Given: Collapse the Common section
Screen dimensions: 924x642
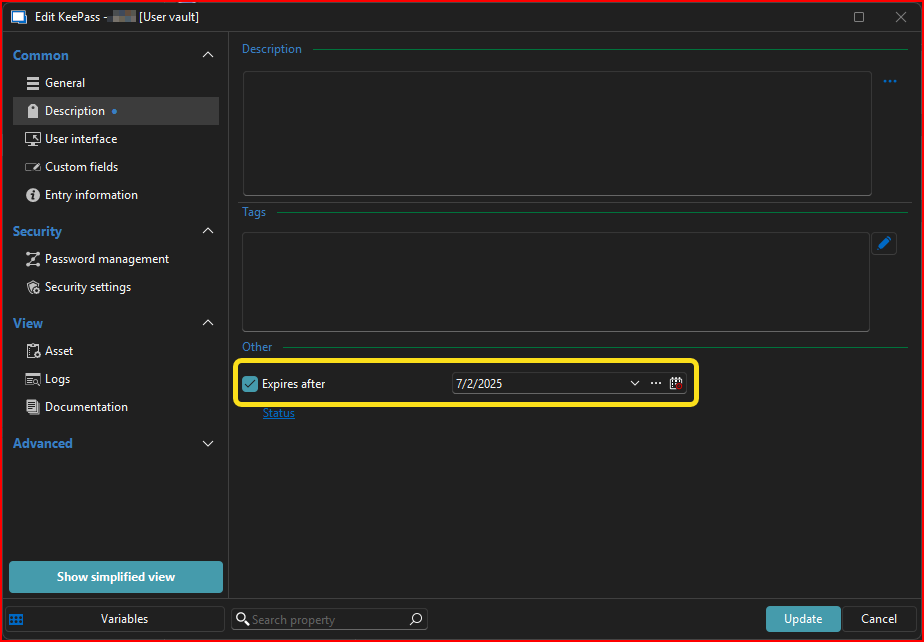Looking at the screenshot, I should pos(208,55).
